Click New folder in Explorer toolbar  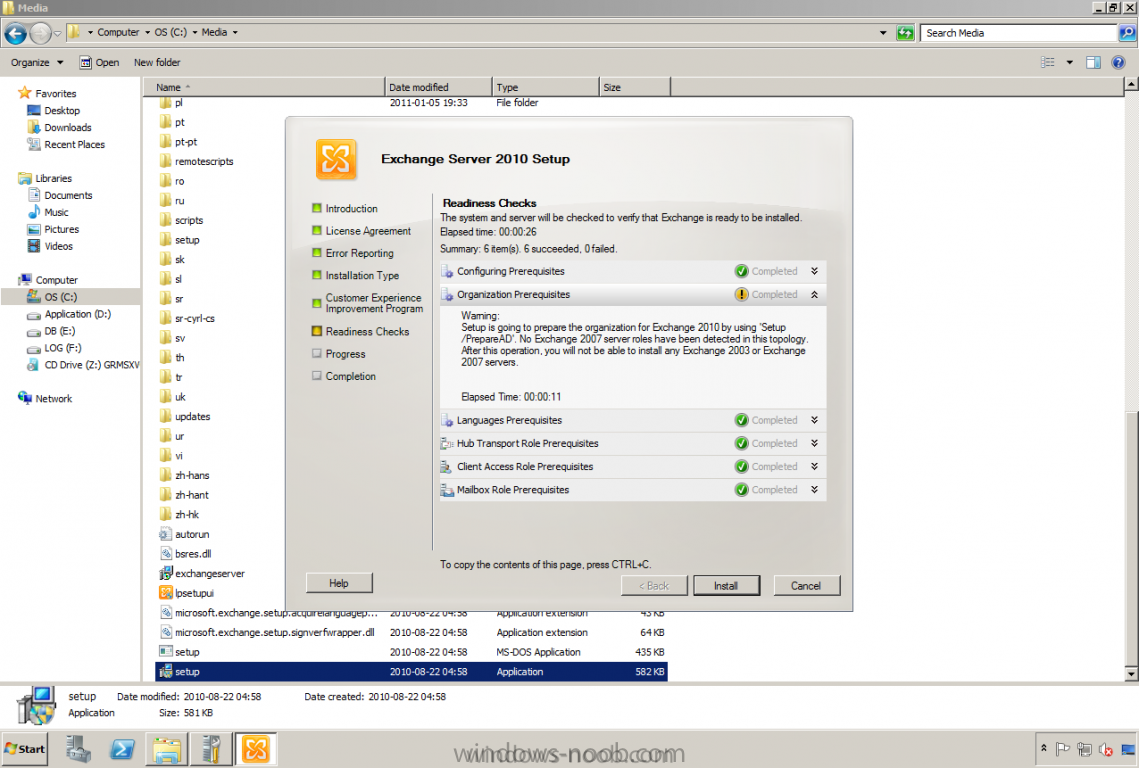pos(157,62)
